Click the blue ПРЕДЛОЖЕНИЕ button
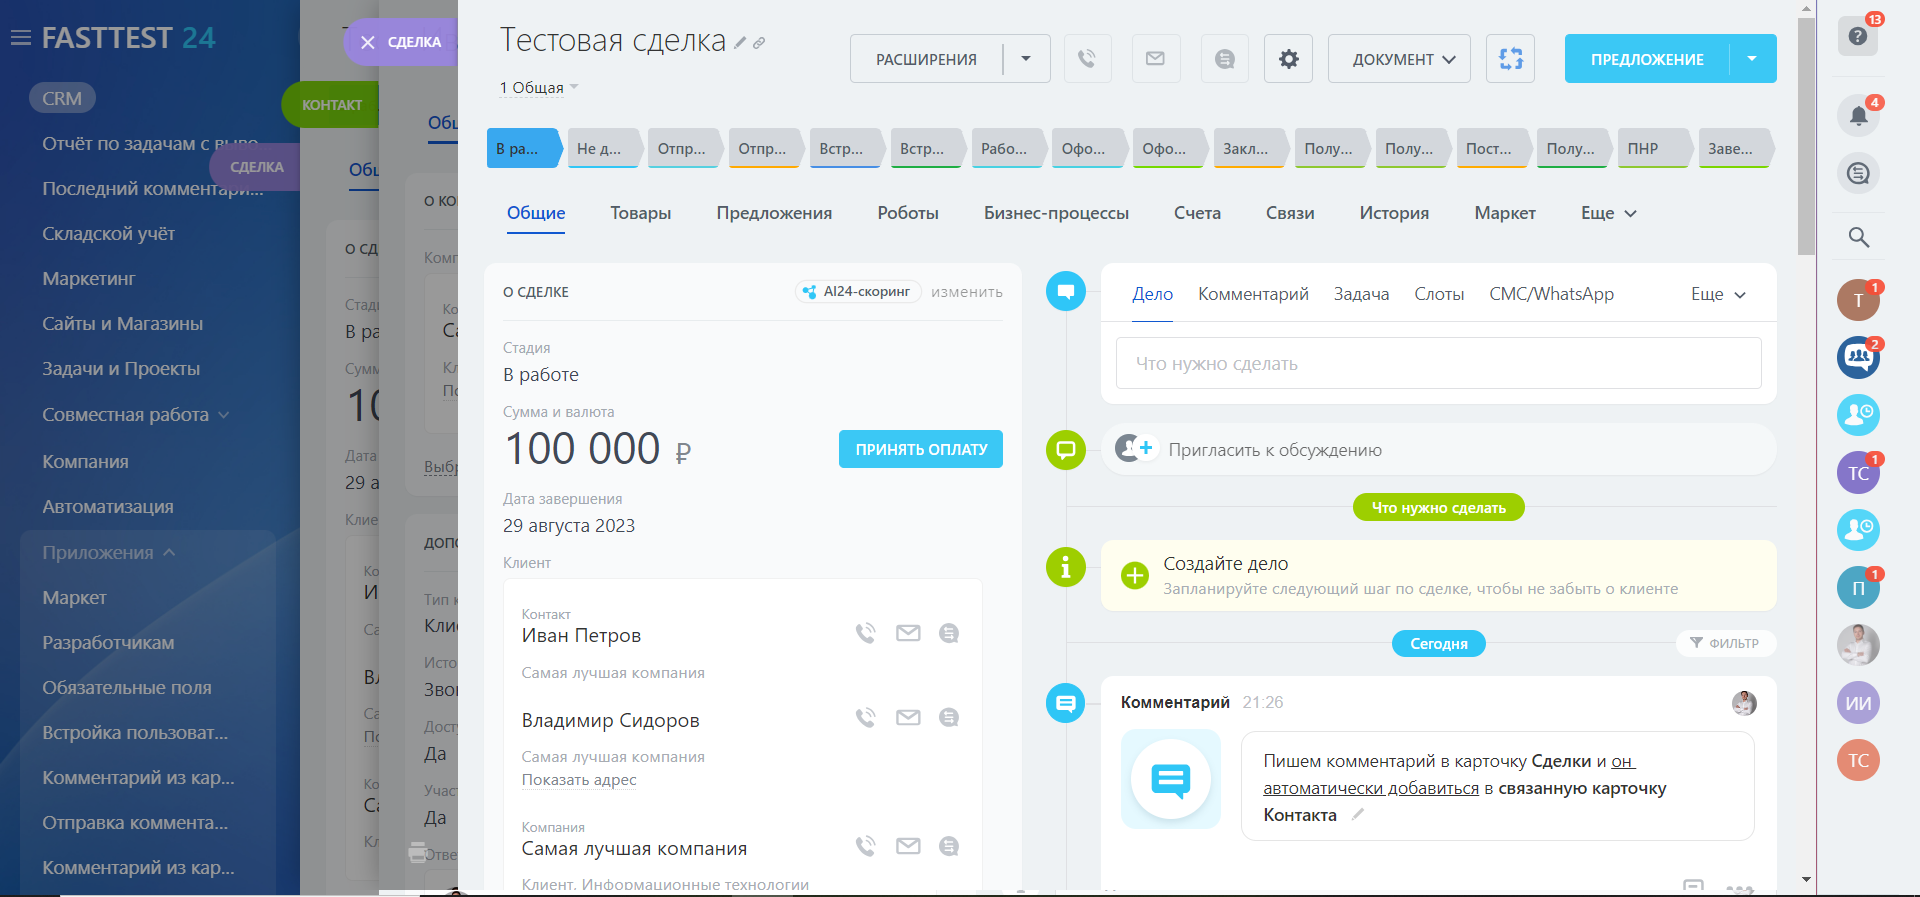Viewport: 1920px width, 897px height. click(x=1647, y=59)
